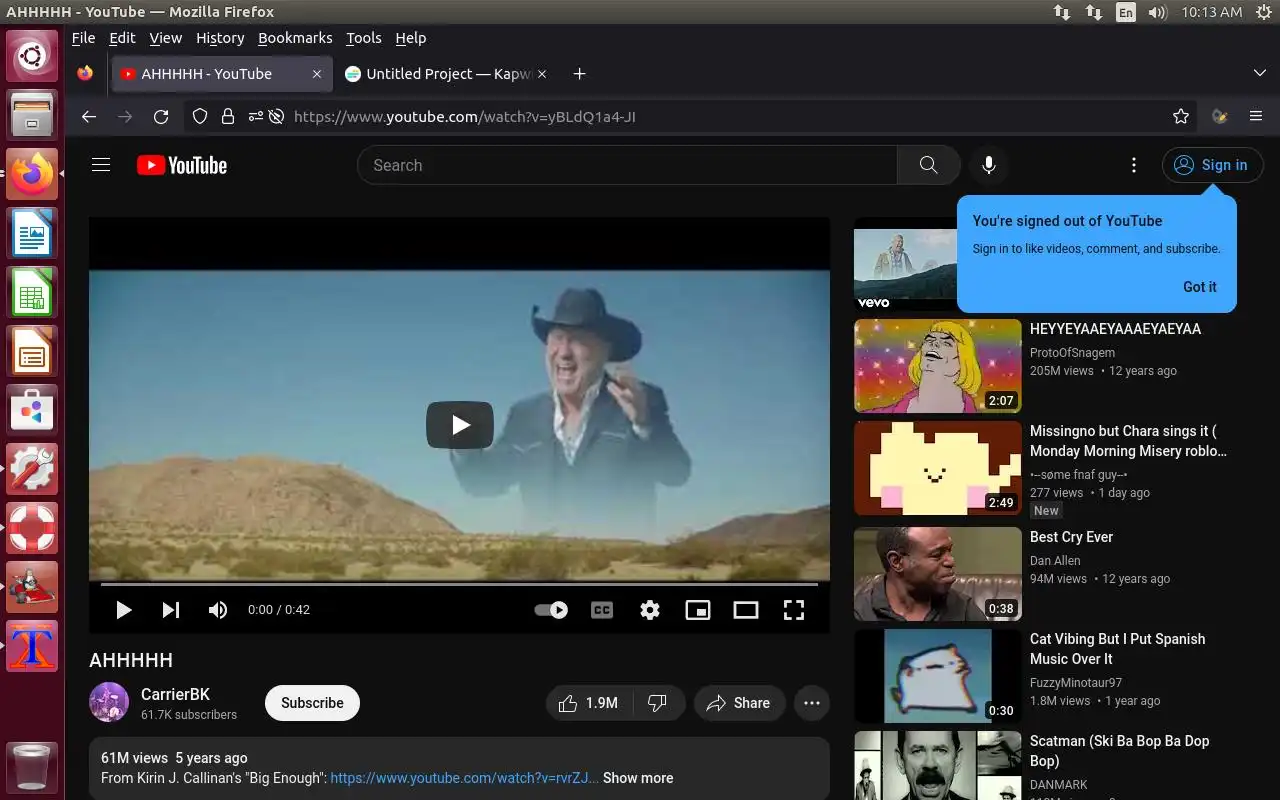
Task: Play the video with the large center play button
Action: [x=460, y=425]
